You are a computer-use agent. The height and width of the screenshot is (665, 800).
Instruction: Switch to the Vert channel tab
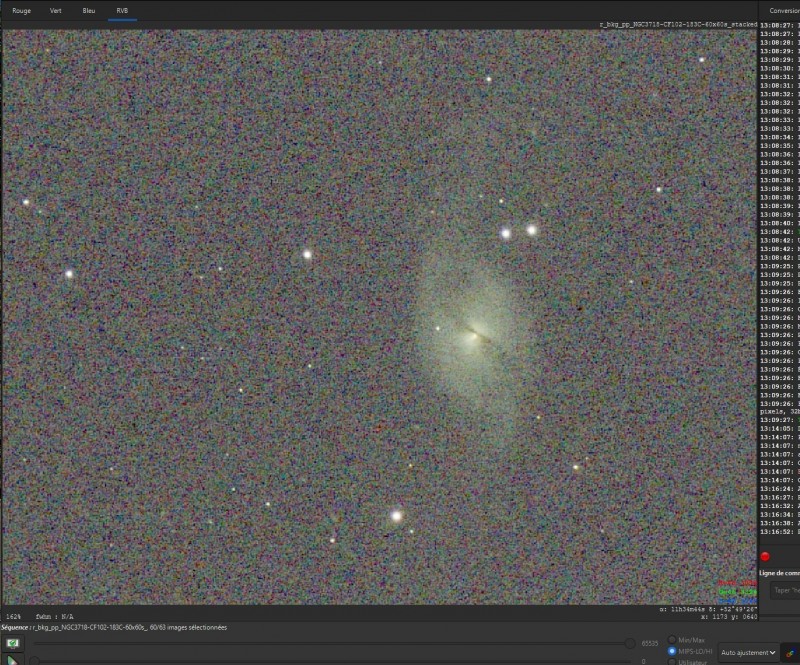56,11
